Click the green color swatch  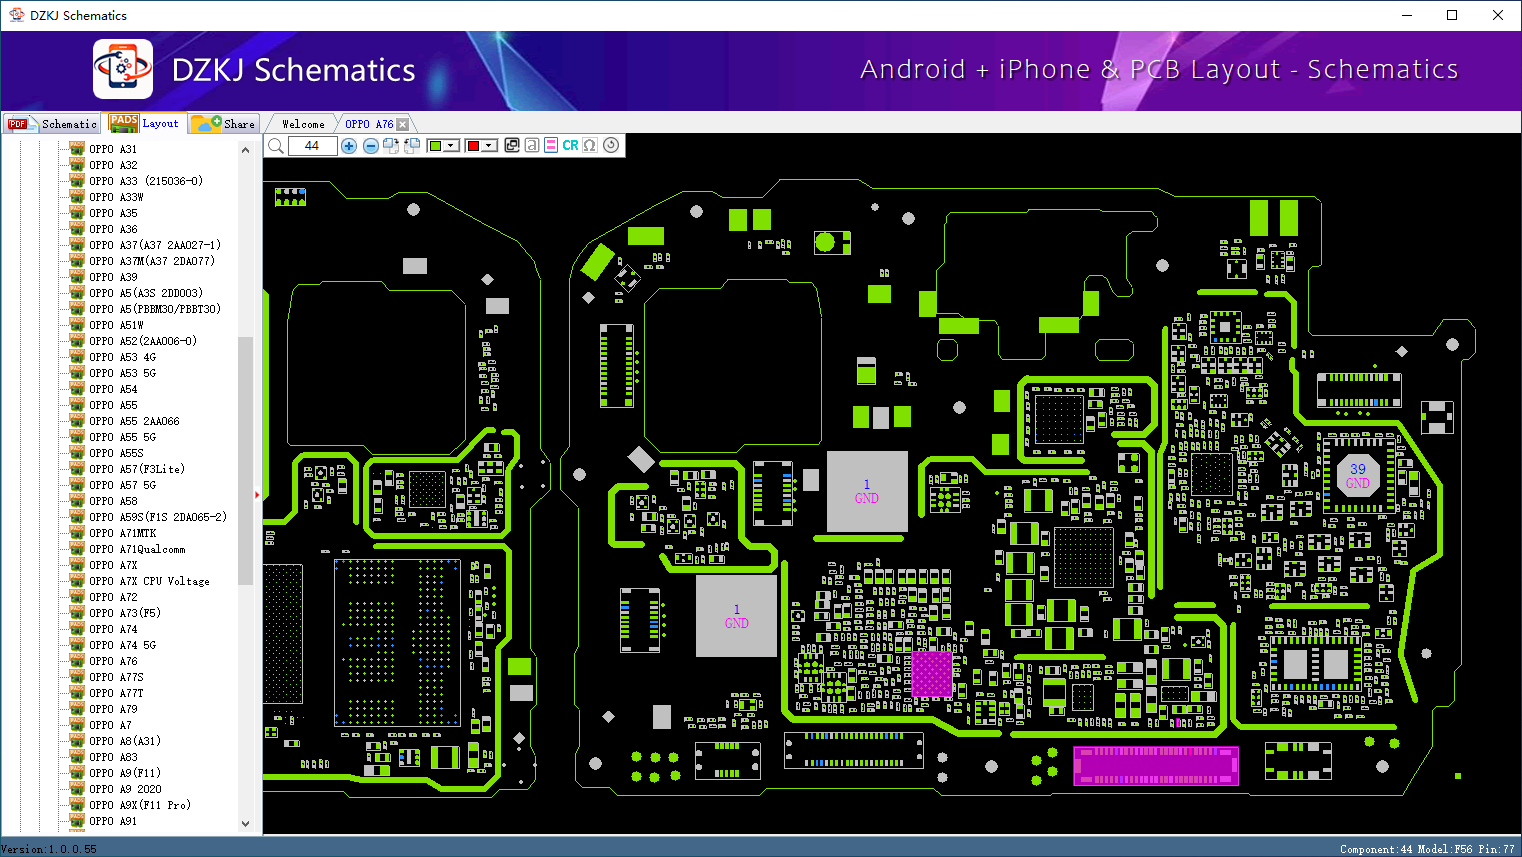435,146
